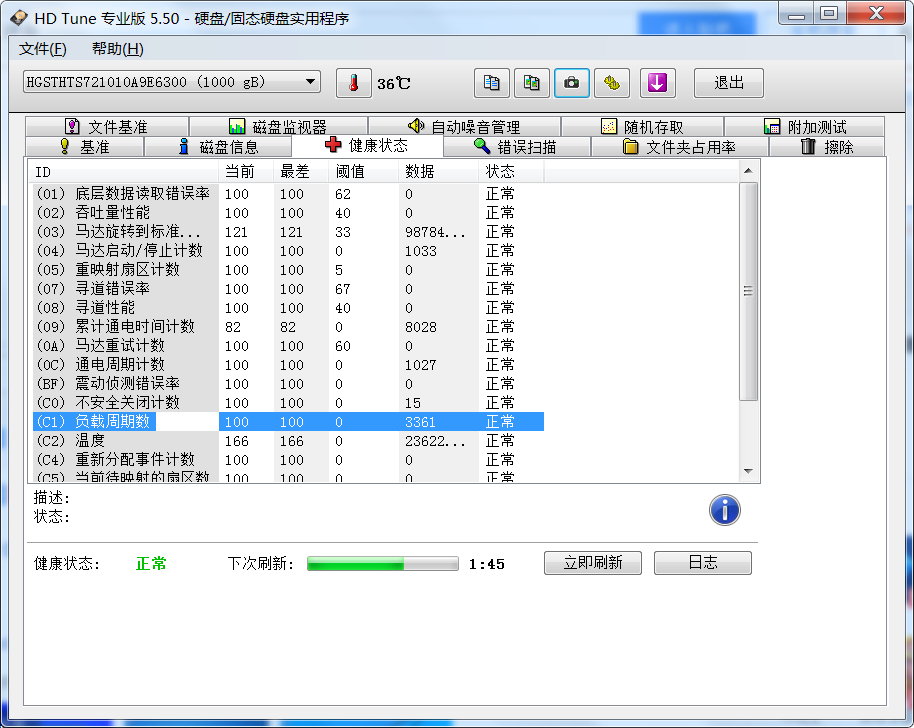This screenshot has width=914, height=728.
Task: Click the blue information icon
Action: click(x=725, y=510)
